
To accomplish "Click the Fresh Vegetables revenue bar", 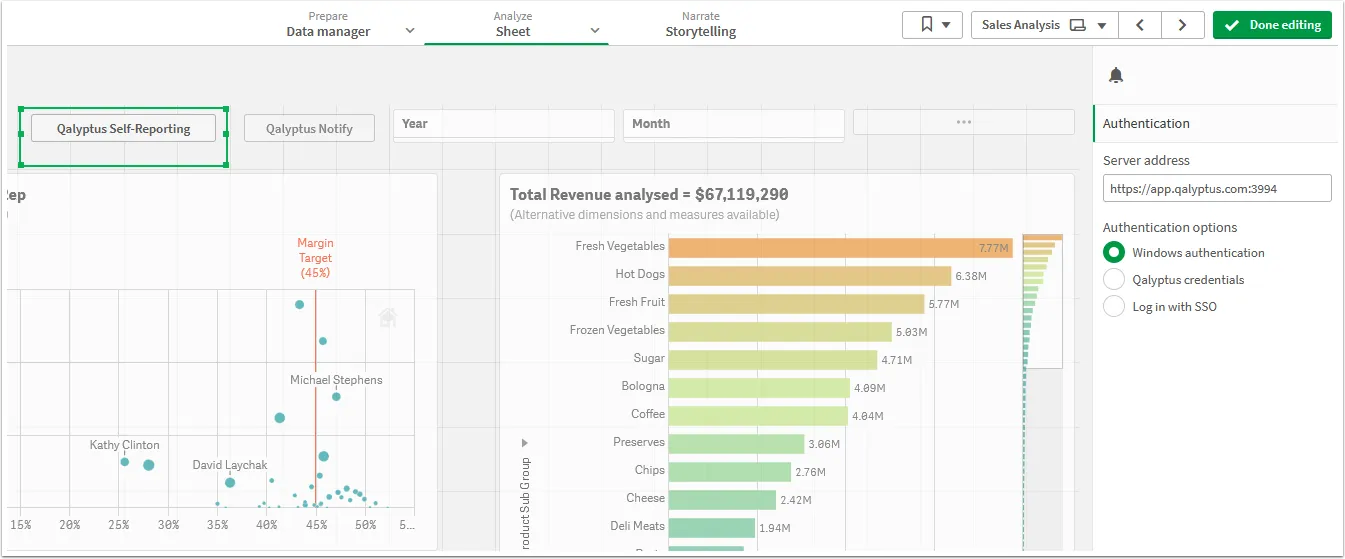I will [840, 247].
